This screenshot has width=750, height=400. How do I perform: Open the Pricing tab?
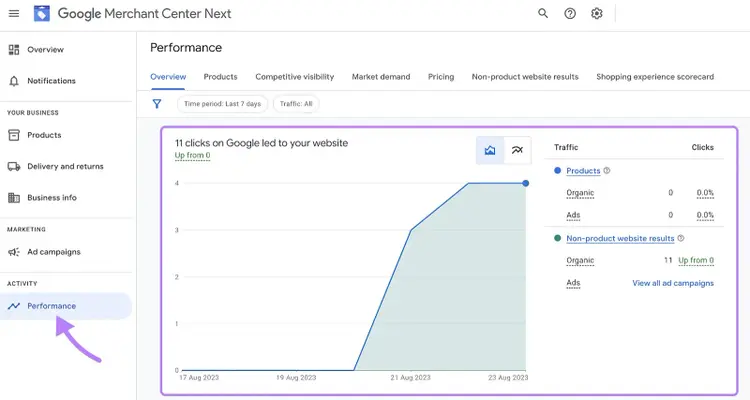[x=441, y=77]
